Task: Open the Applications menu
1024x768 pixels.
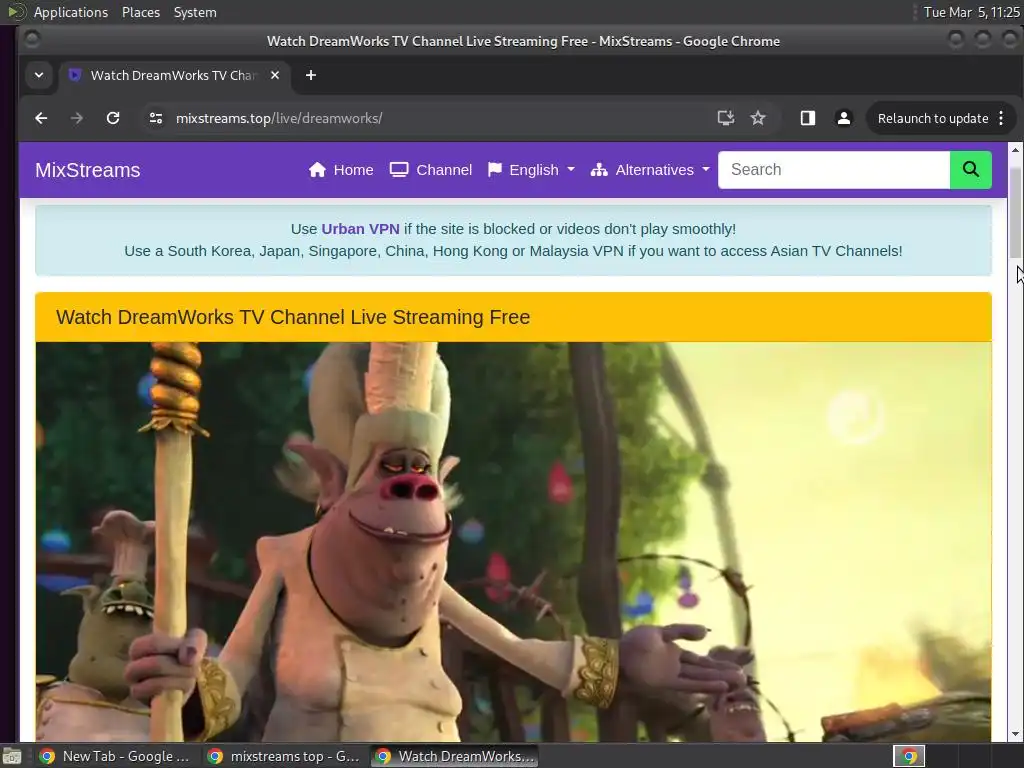Action: (71, 12)
